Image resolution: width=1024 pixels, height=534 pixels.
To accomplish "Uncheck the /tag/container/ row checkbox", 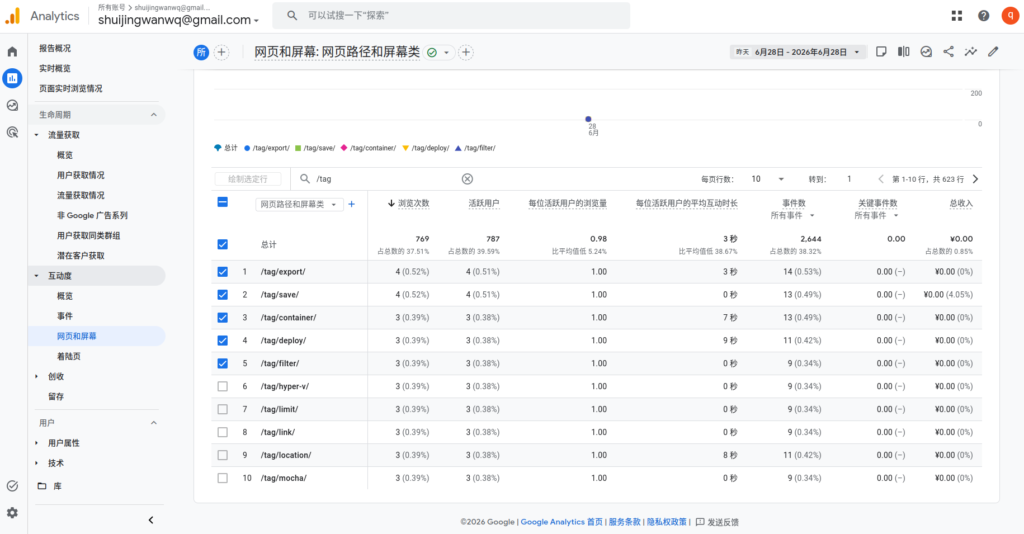I will pyautogui.click(x=223, y=317).
